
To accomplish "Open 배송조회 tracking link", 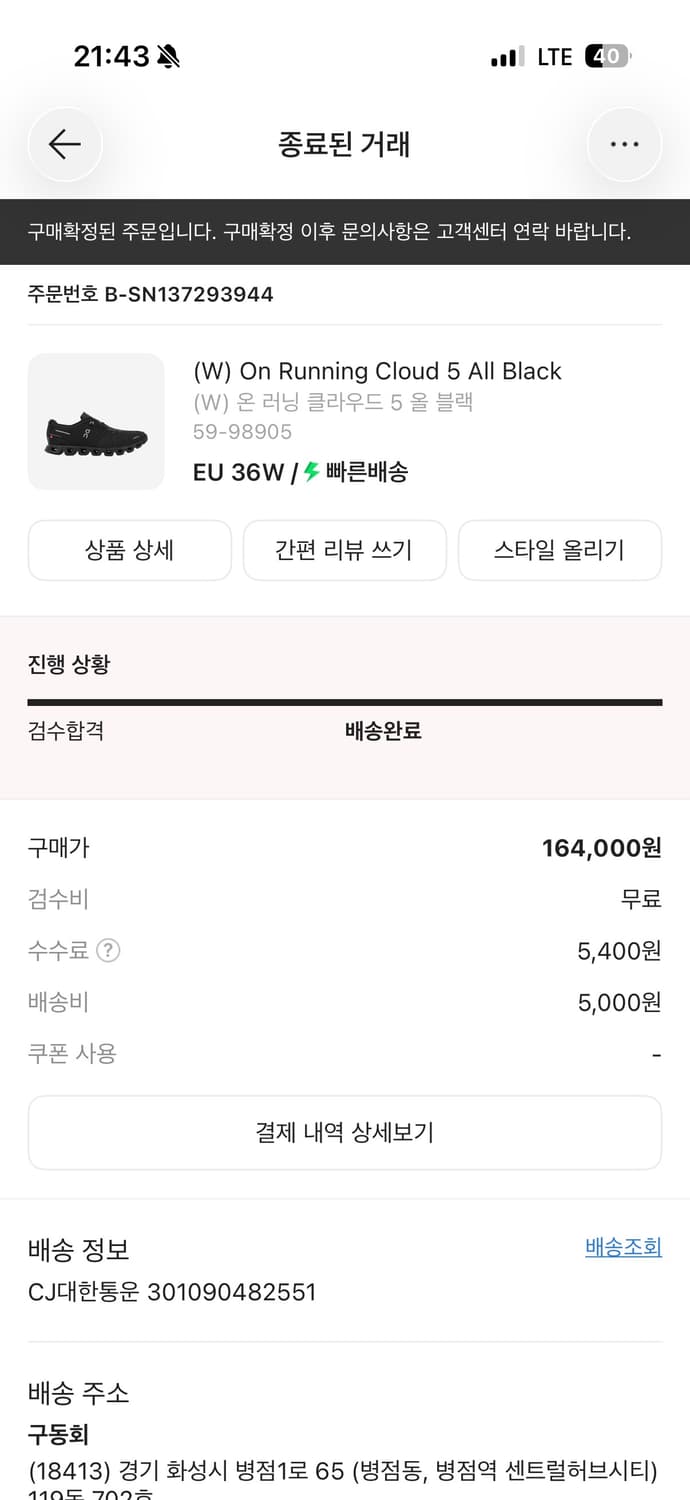I will pos(622,1249).
